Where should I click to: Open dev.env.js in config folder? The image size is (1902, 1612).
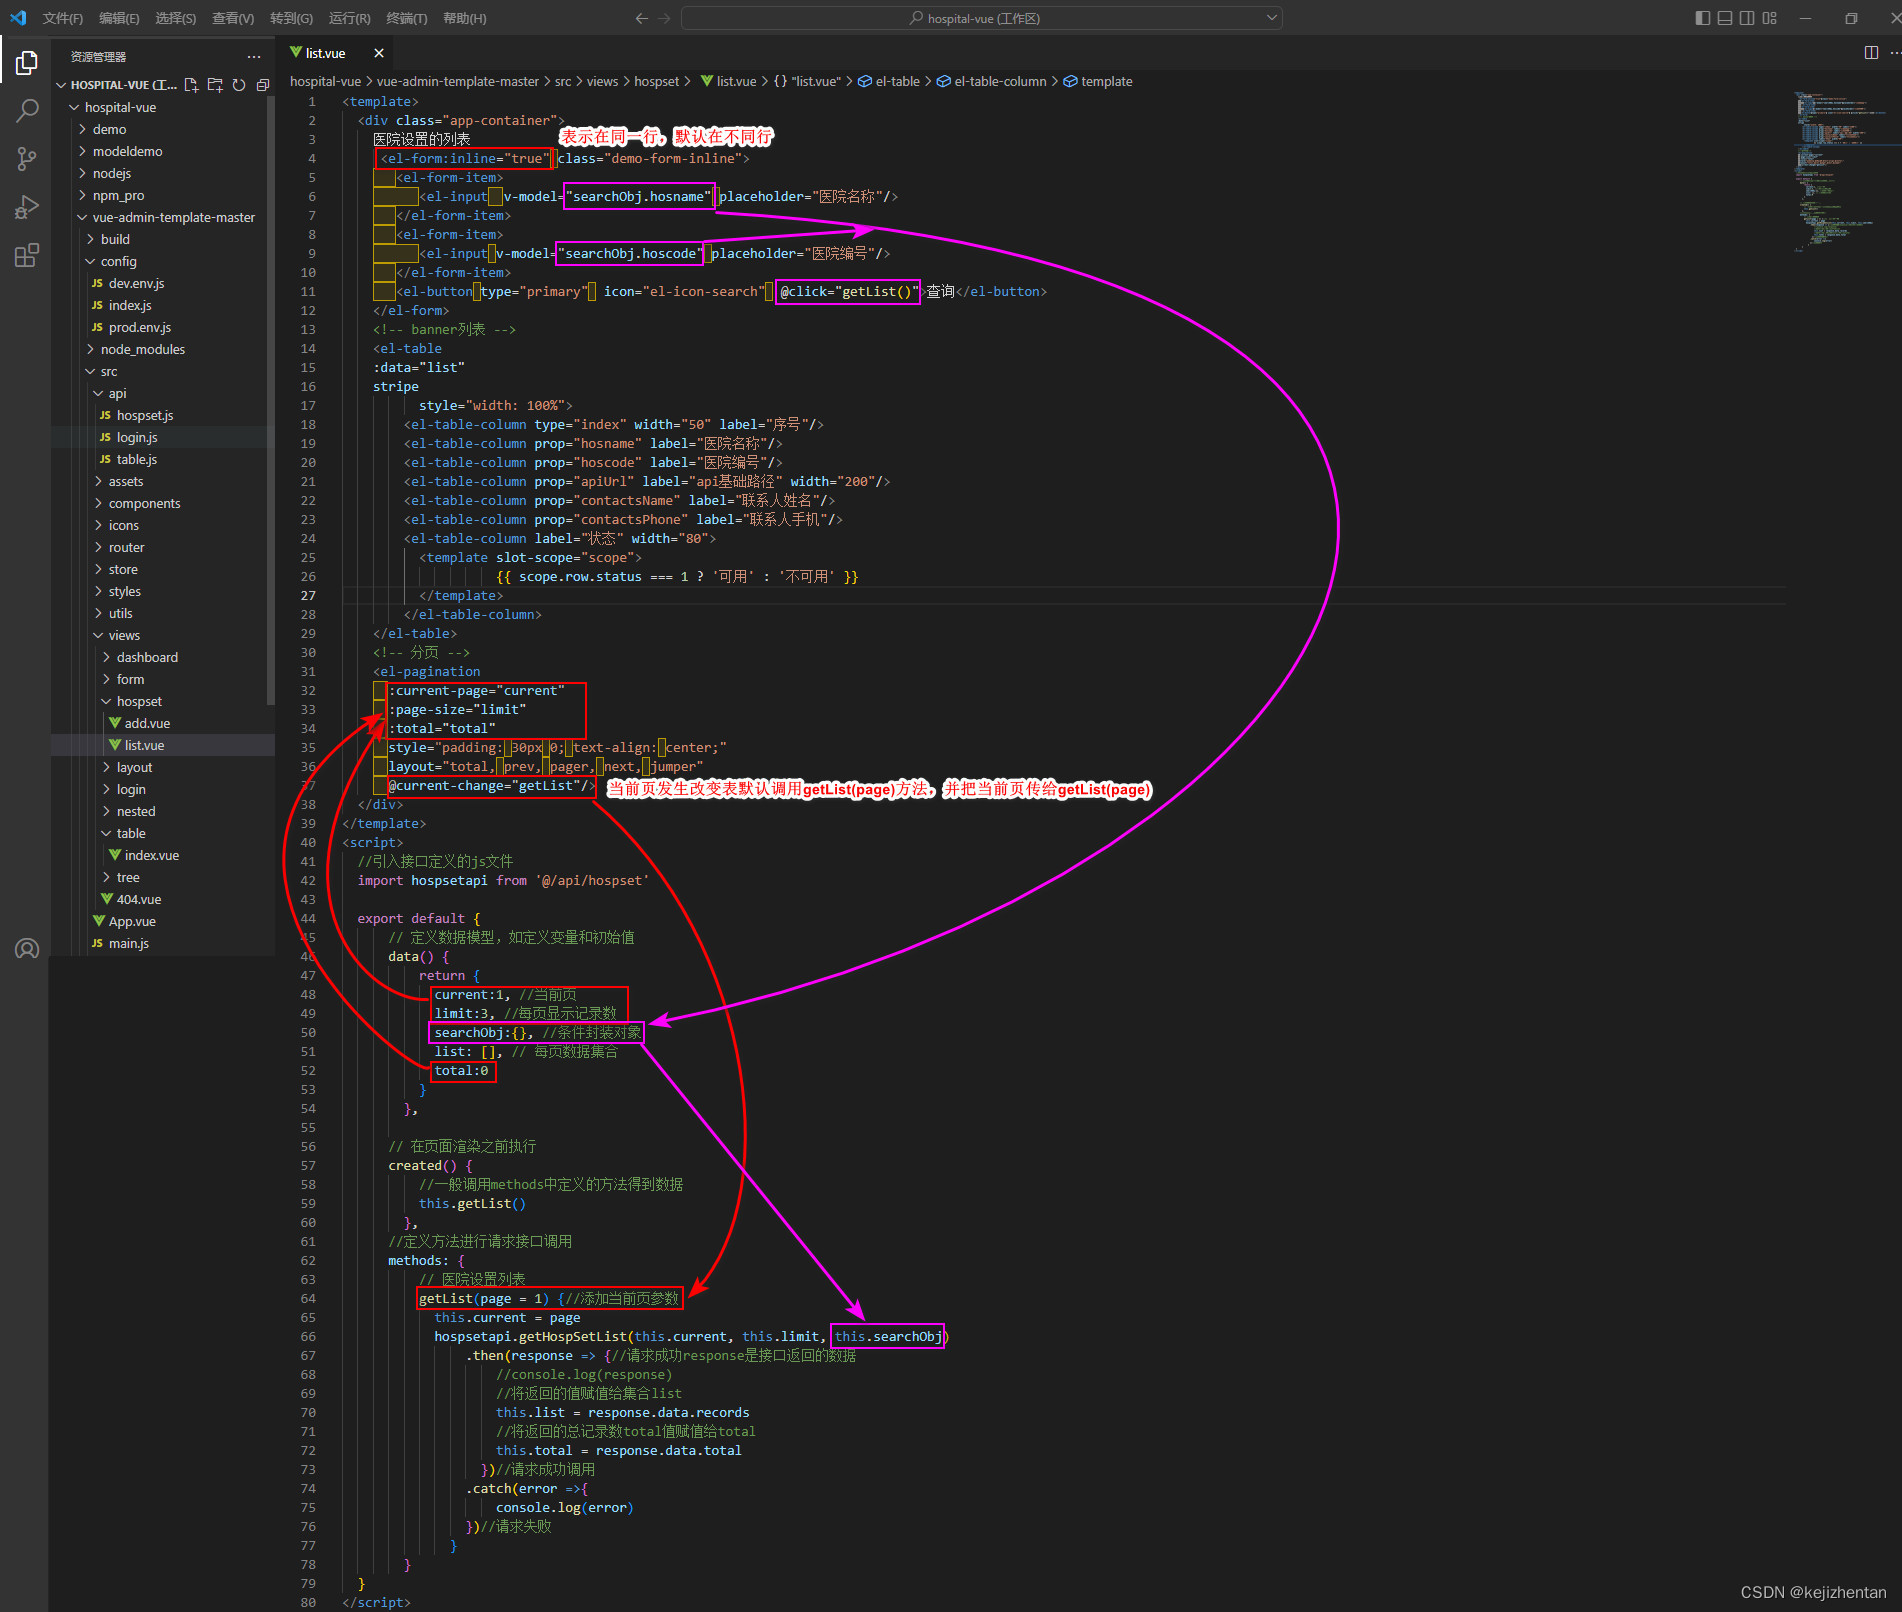[x=136, y=283]
